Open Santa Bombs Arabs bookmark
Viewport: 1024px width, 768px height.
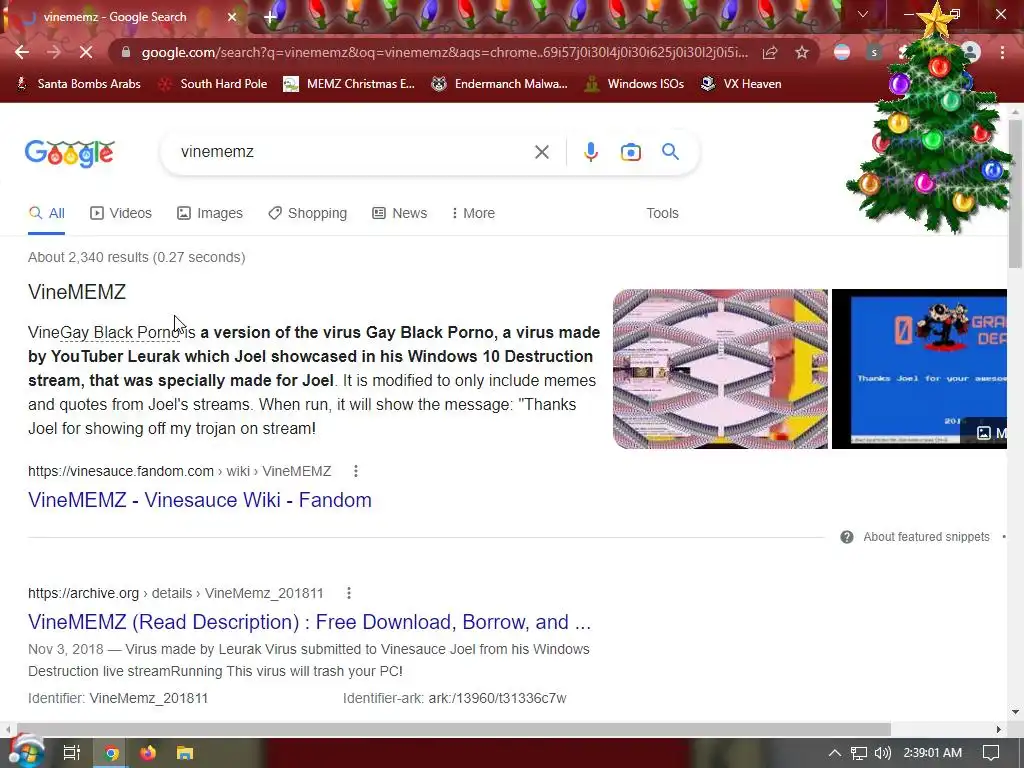(x=78, y=84)
